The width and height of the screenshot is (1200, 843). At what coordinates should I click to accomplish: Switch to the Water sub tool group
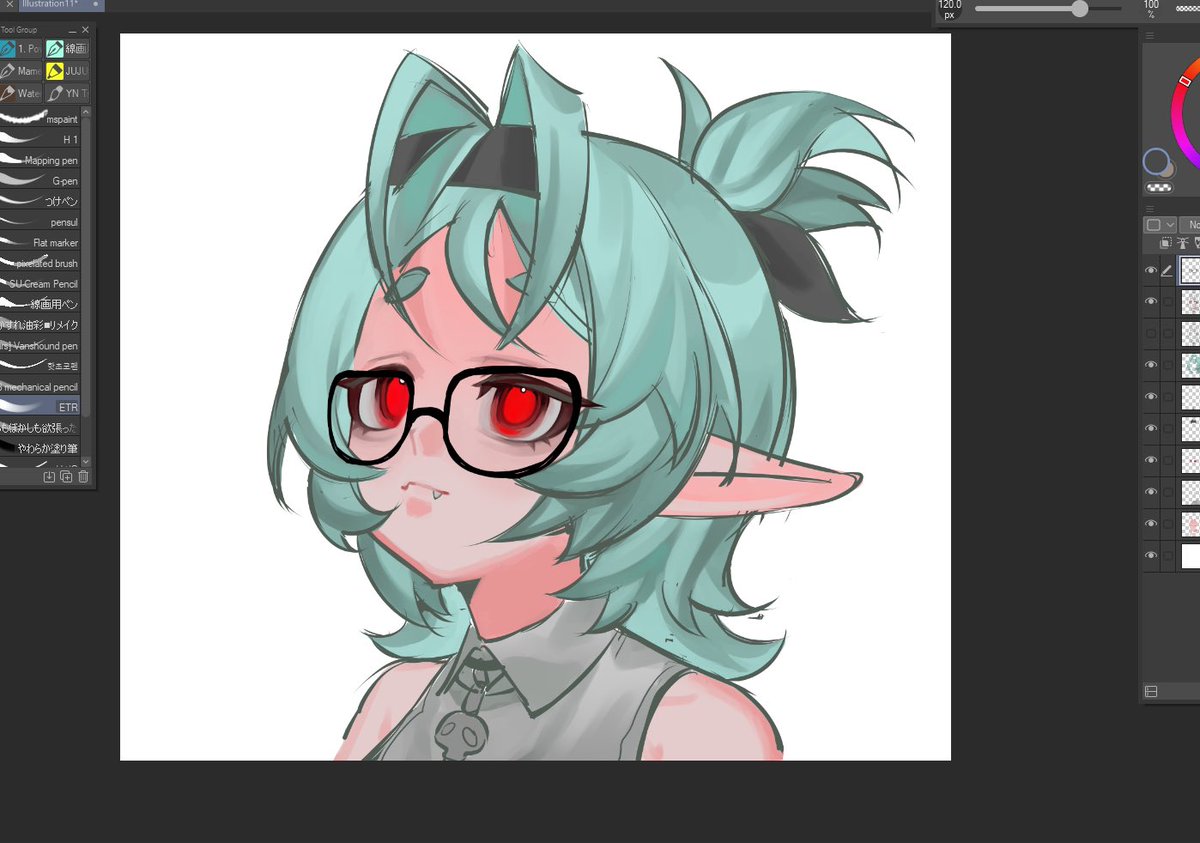point(21,93)
